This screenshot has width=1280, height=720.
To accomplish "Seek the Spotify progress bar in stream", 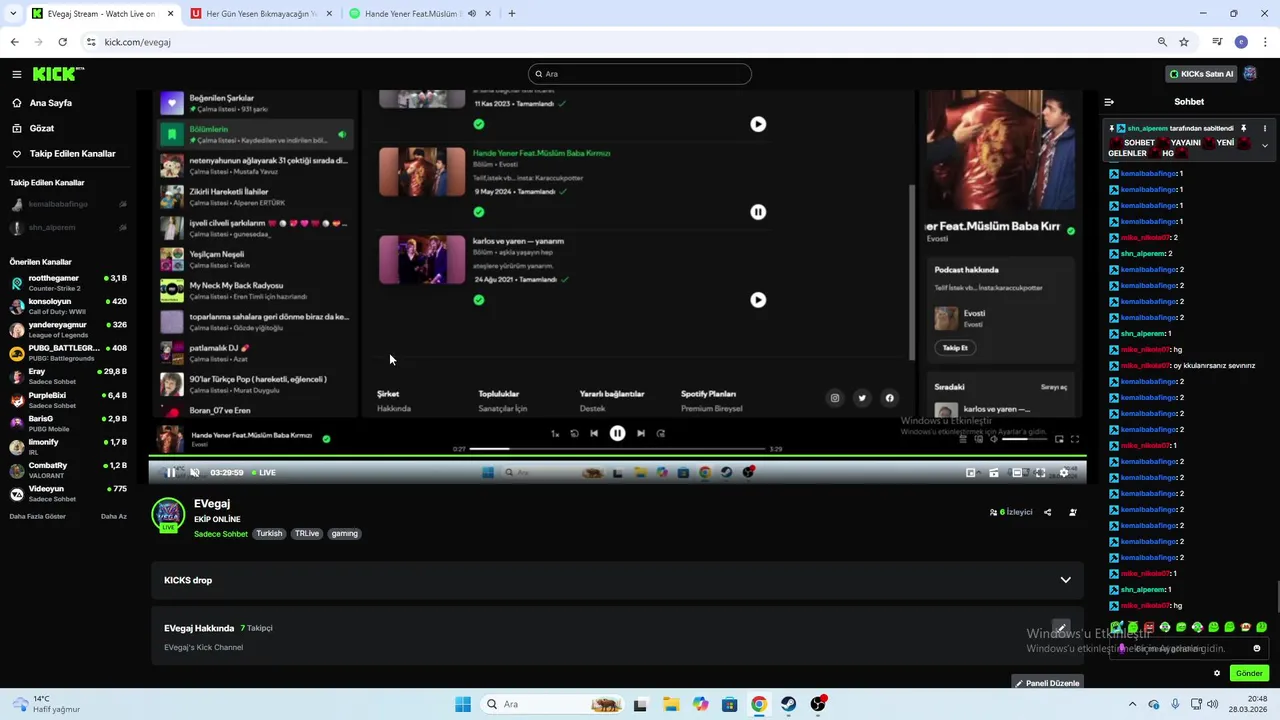I will point(618,449).
